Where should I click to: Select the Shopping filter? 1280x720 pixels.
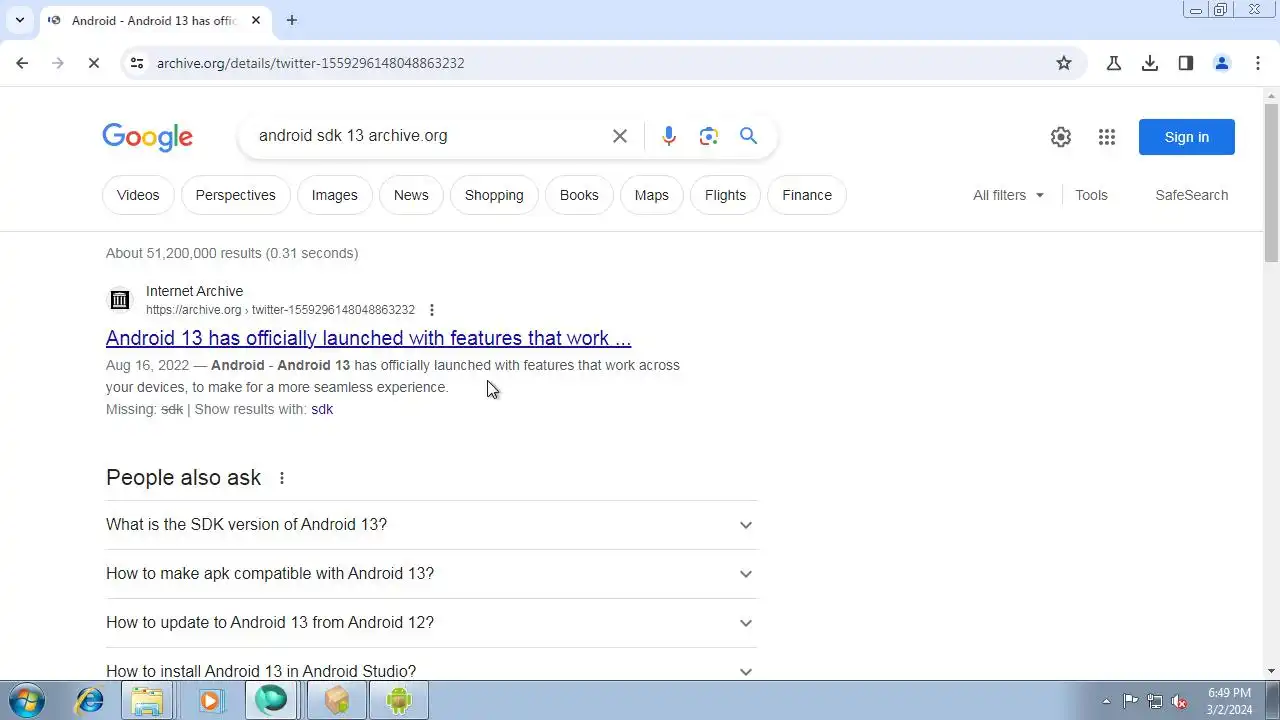click(x=494, y=195)
